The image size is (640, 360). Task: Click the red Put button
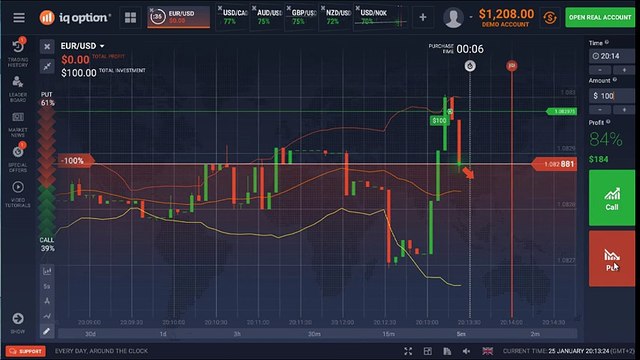pos(611,258)
